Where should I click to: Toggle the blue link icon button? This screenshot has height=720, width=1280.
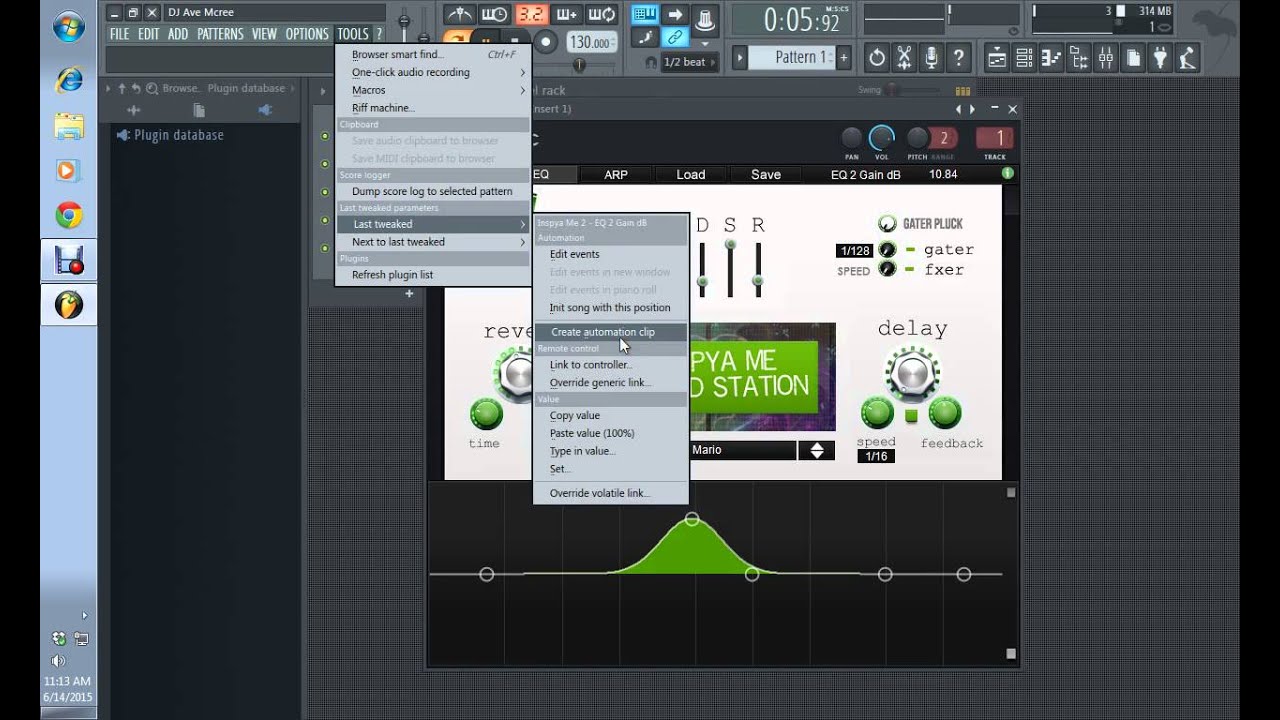675,38
